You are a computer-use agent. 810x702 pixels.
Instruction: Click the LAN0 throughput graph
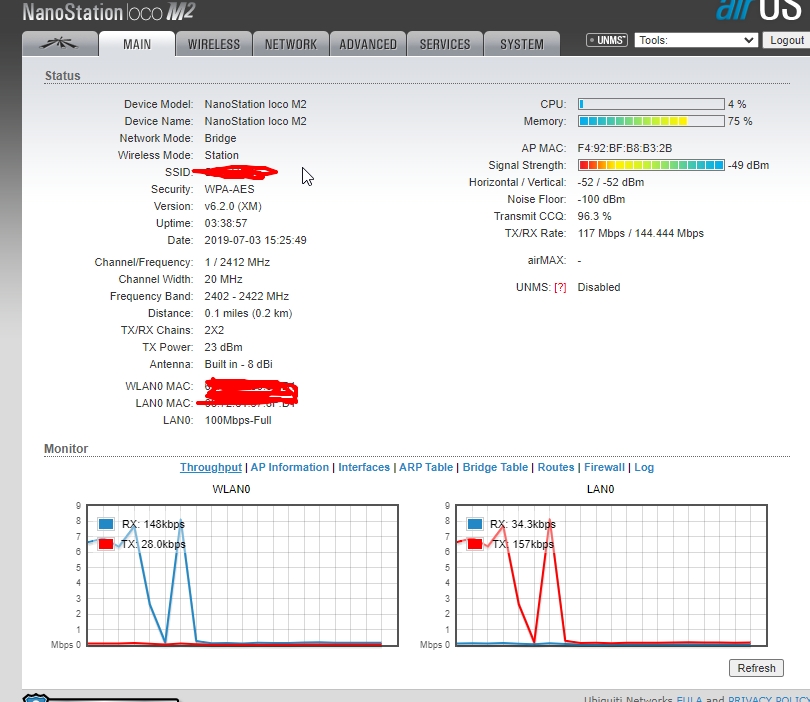click(x=612, y=575)
